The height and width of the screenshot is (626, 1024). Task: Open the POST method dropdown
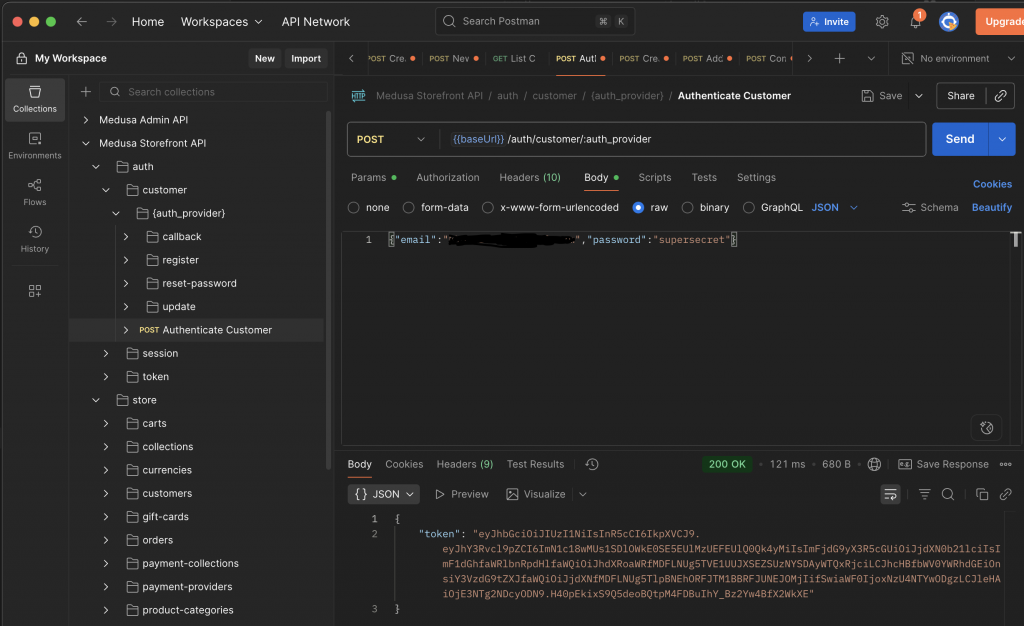(x=391, y=140)
